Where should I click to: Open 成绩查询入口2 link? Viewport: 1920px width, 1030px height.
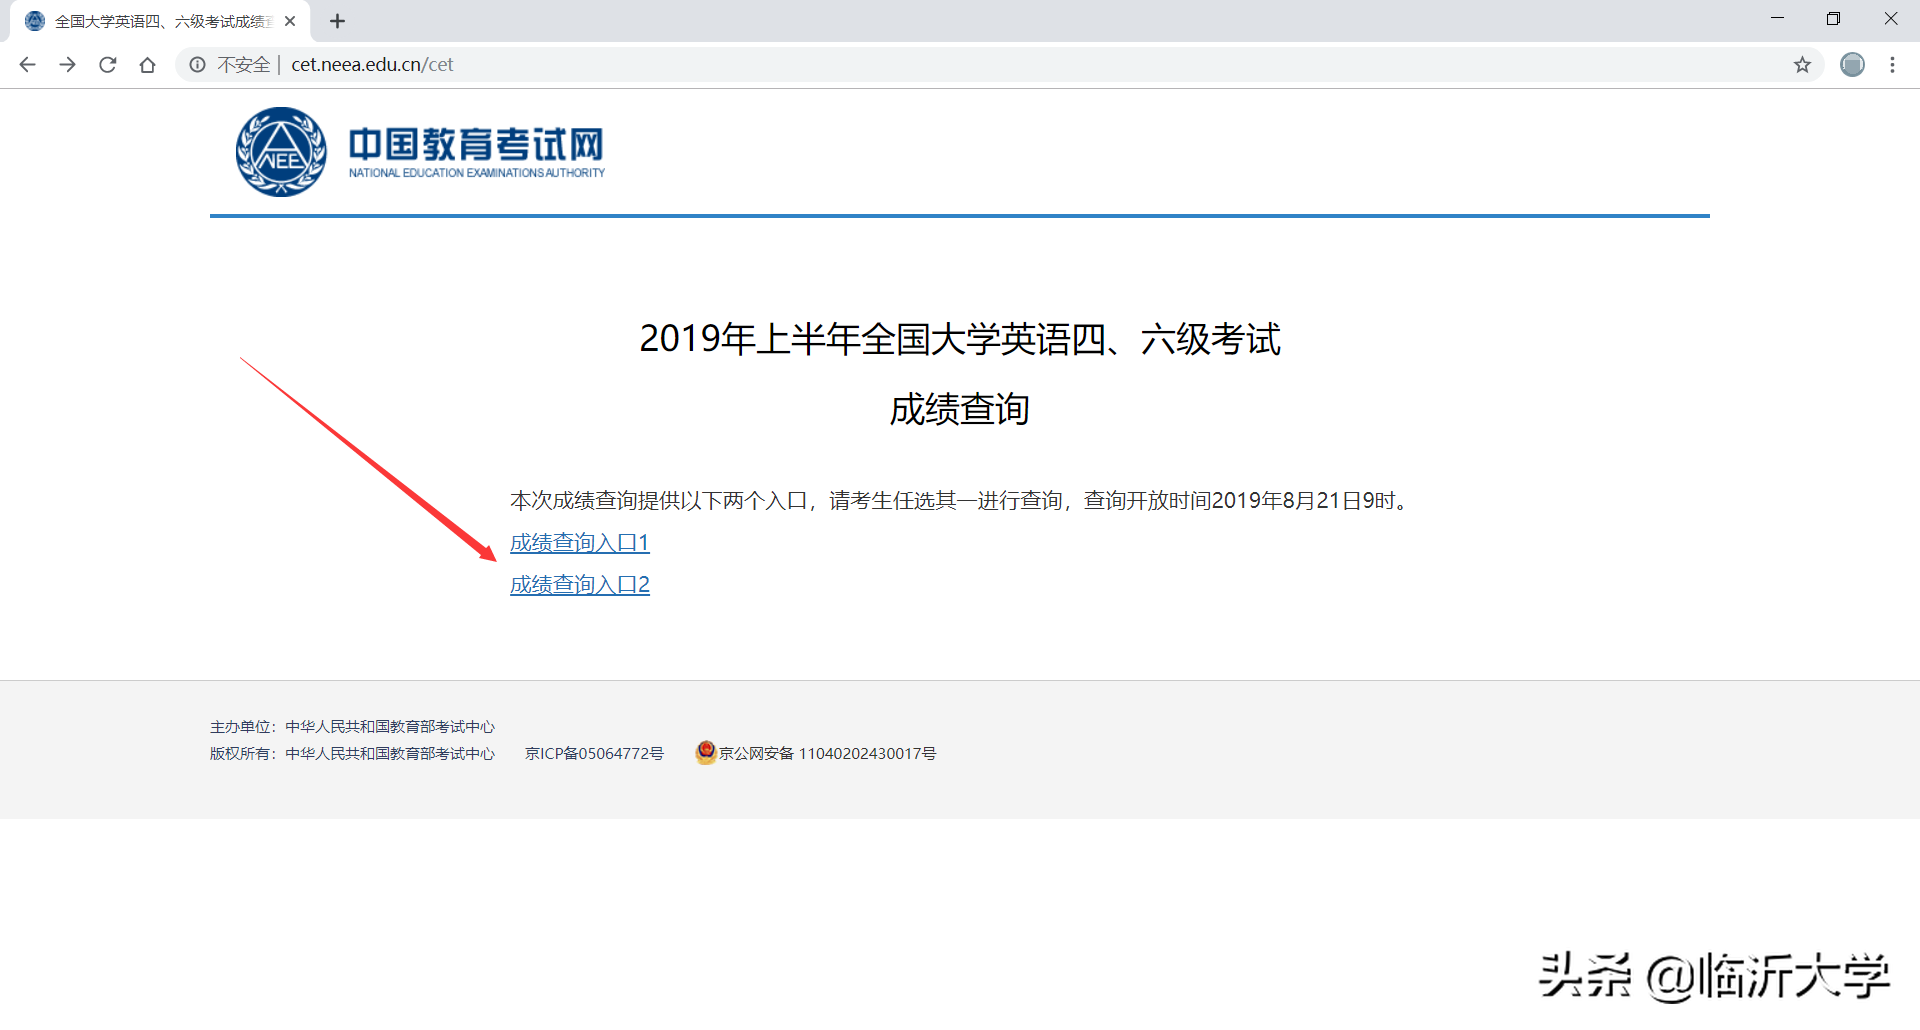point(579,584)
